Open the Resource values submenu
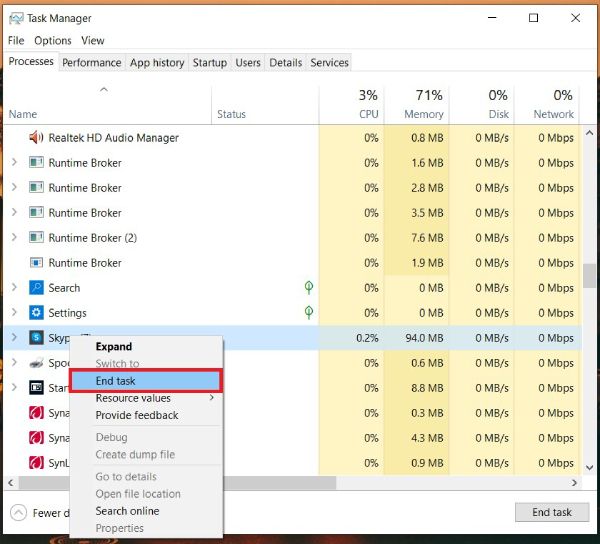Screen dimensions: 600x544 pyautogui.click(x=147, y=398)
